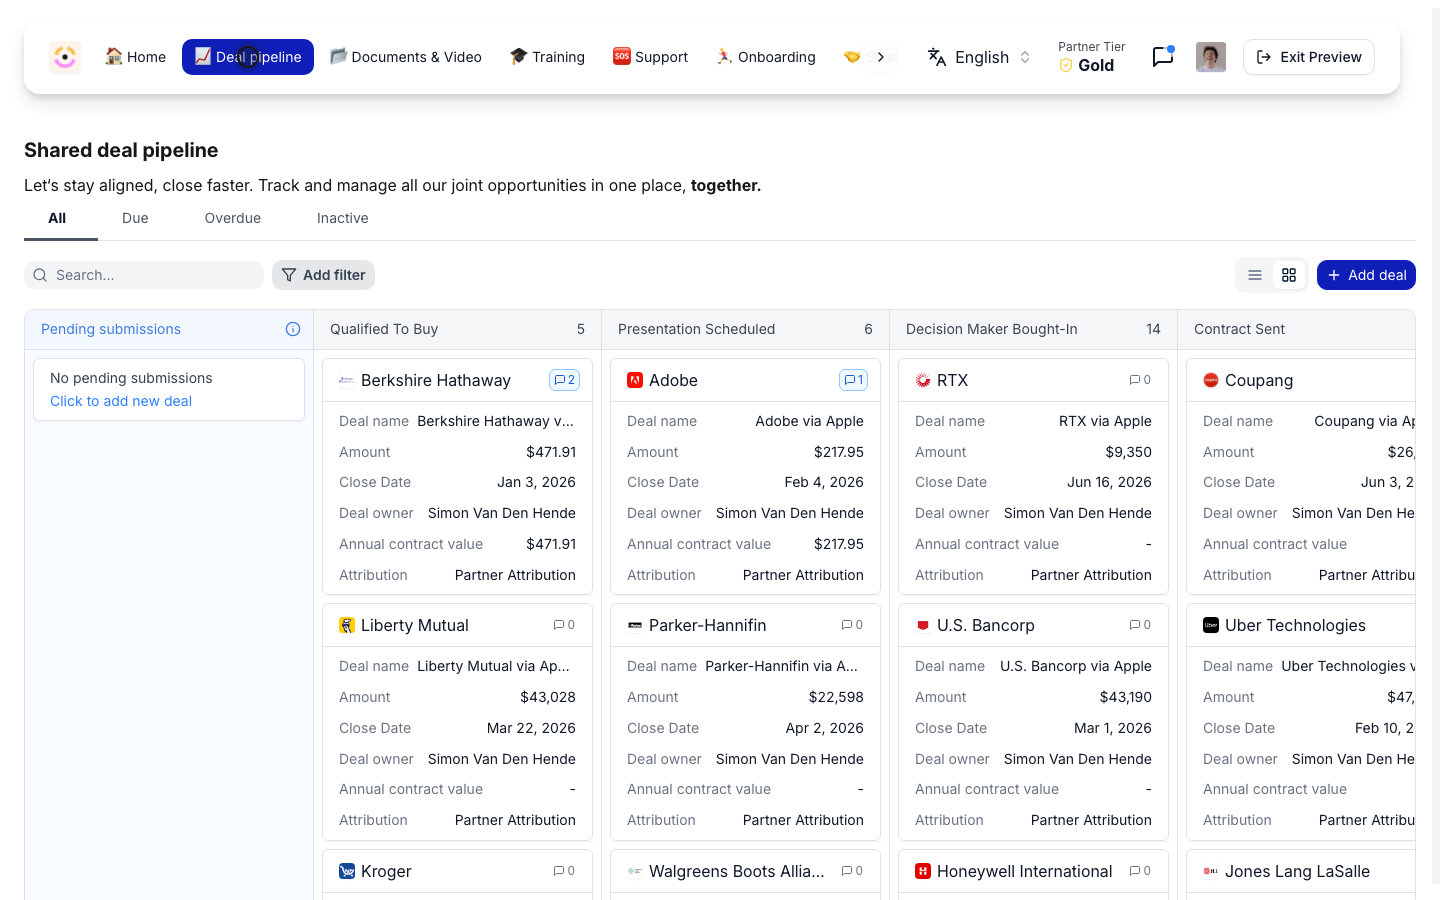Open the Support section

click(x=651, y=57)
